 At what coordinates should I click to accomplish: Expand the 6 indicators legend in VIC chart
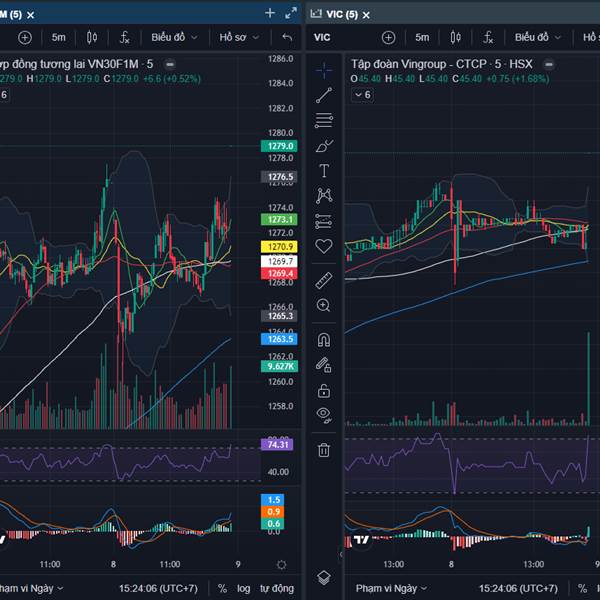point(362,95)
